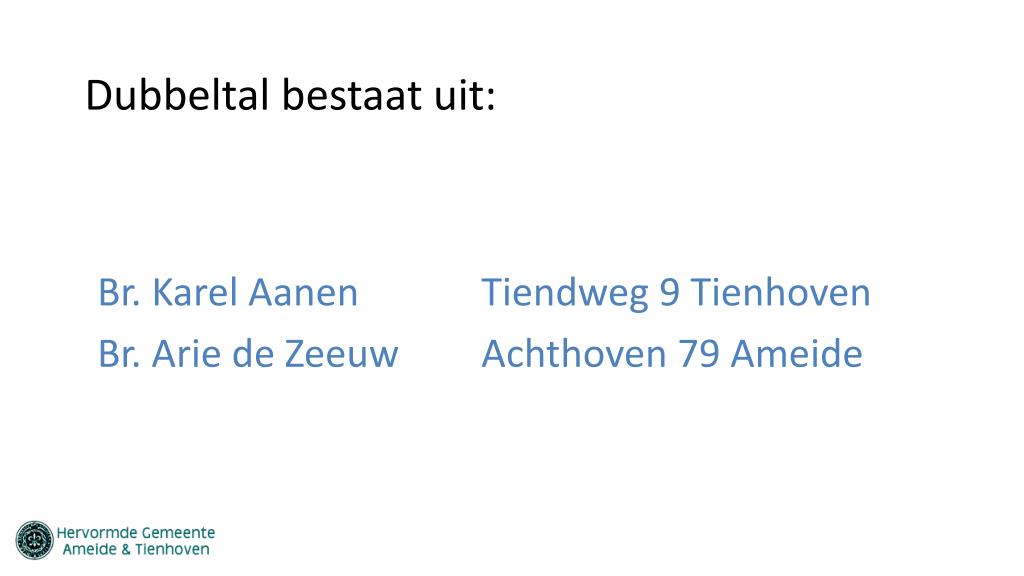Image resolution: width=1024 pixels, height=576 pixels.
Task: Click 'Br.' before Arie de Zeeuw
Action: 119,354
